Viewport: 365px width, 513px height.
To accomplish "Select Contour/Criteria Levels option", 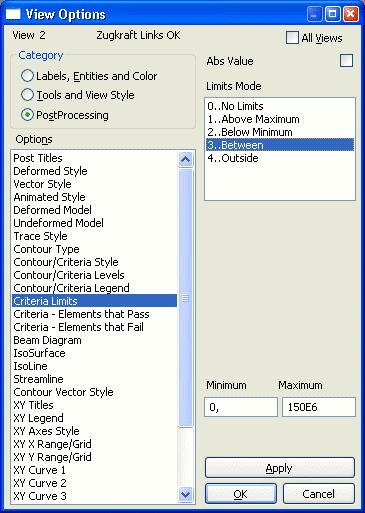I will click(x=94, y=275).
